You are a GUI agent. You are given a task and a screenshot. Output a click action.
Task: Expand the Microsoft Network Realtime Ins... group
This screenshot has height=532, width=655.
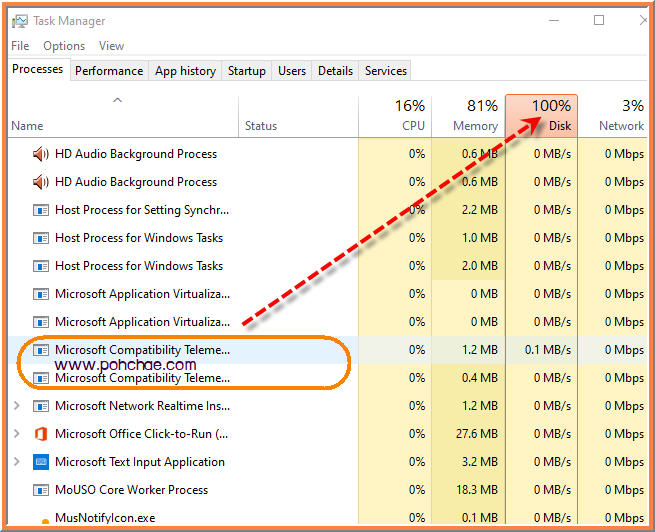click(x=17, y=405)
